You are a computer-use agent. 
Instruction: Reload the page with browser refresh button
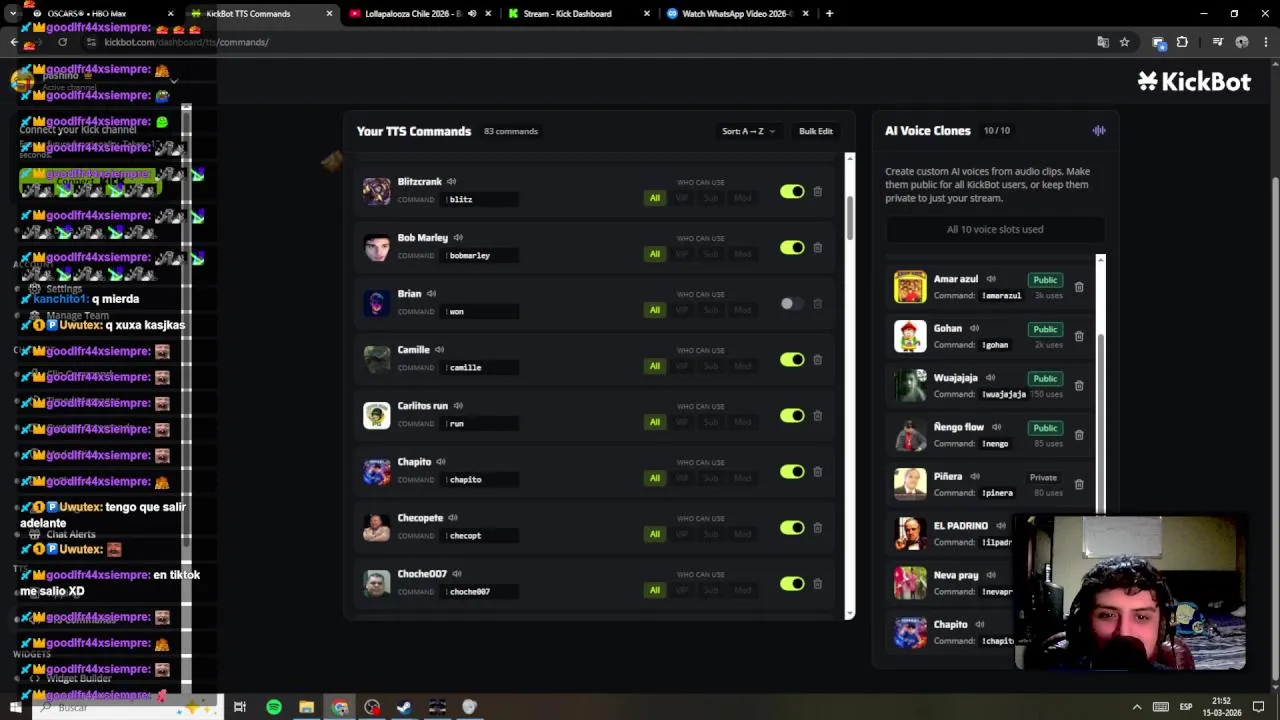pyautogui.click(x=62, y=42)
